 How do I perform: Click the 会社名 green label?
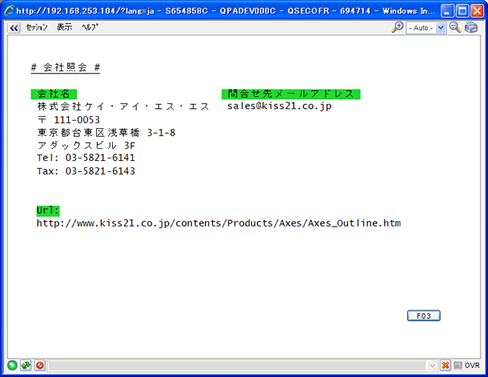click(54, 94)
